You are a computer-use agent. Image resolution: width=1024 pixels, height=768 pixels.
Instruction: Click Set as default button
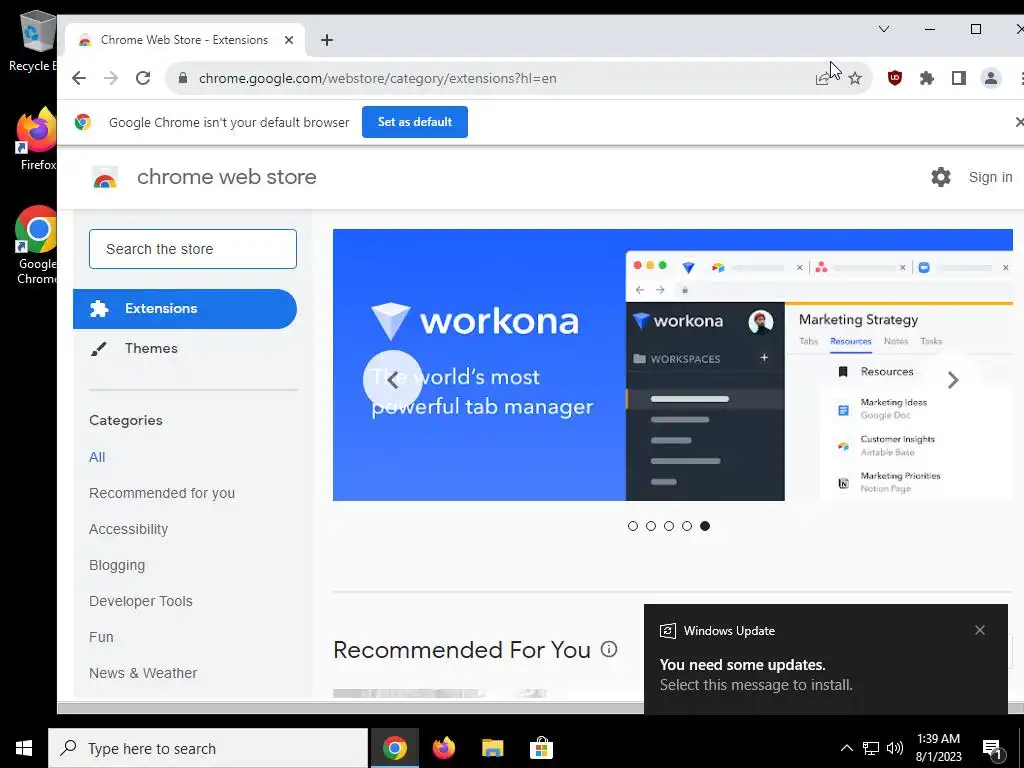(x=415, y=122)
